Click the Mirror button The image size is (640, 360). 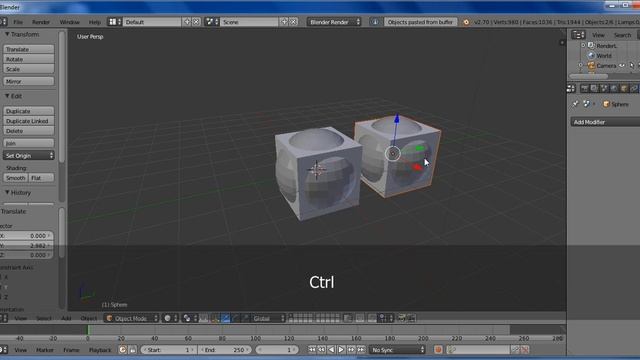pyautogui.click(x=29, y=81)
